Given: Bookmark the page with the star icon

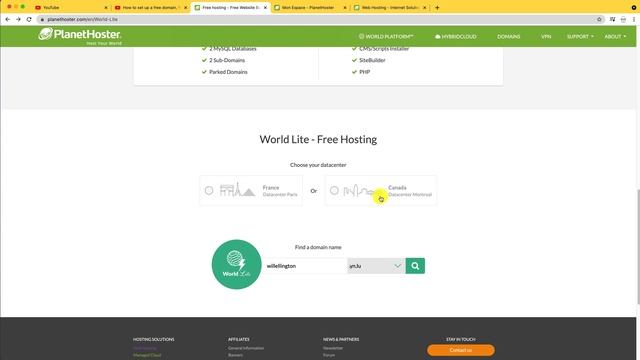Looking at the screenshot, I should (599, 19).
